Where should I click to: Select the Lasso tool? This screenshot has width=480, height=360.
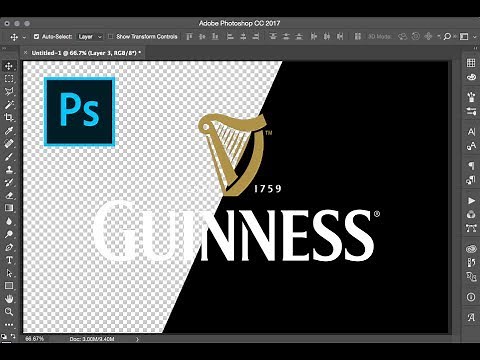pyautogui.click(x=9, y=92)
